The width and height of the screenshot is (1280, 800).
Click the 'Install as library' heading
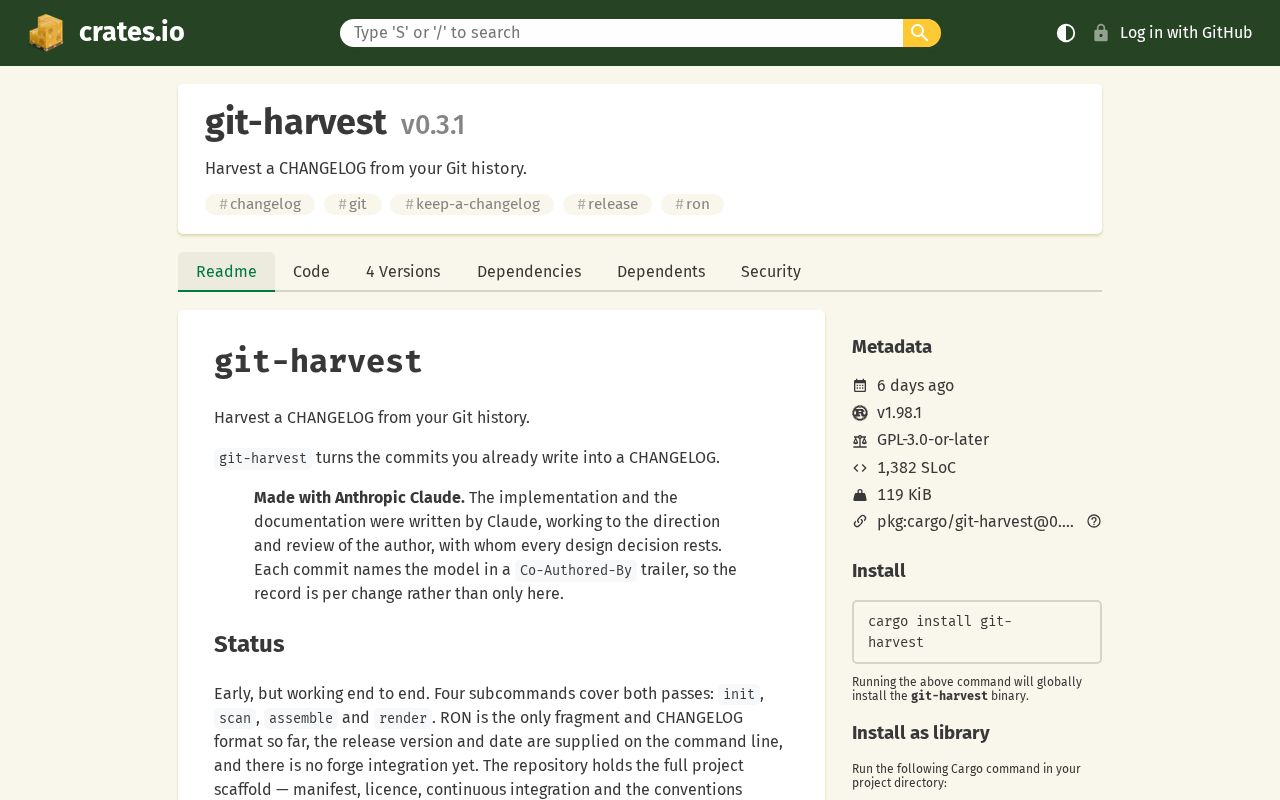tap(921, 733)
